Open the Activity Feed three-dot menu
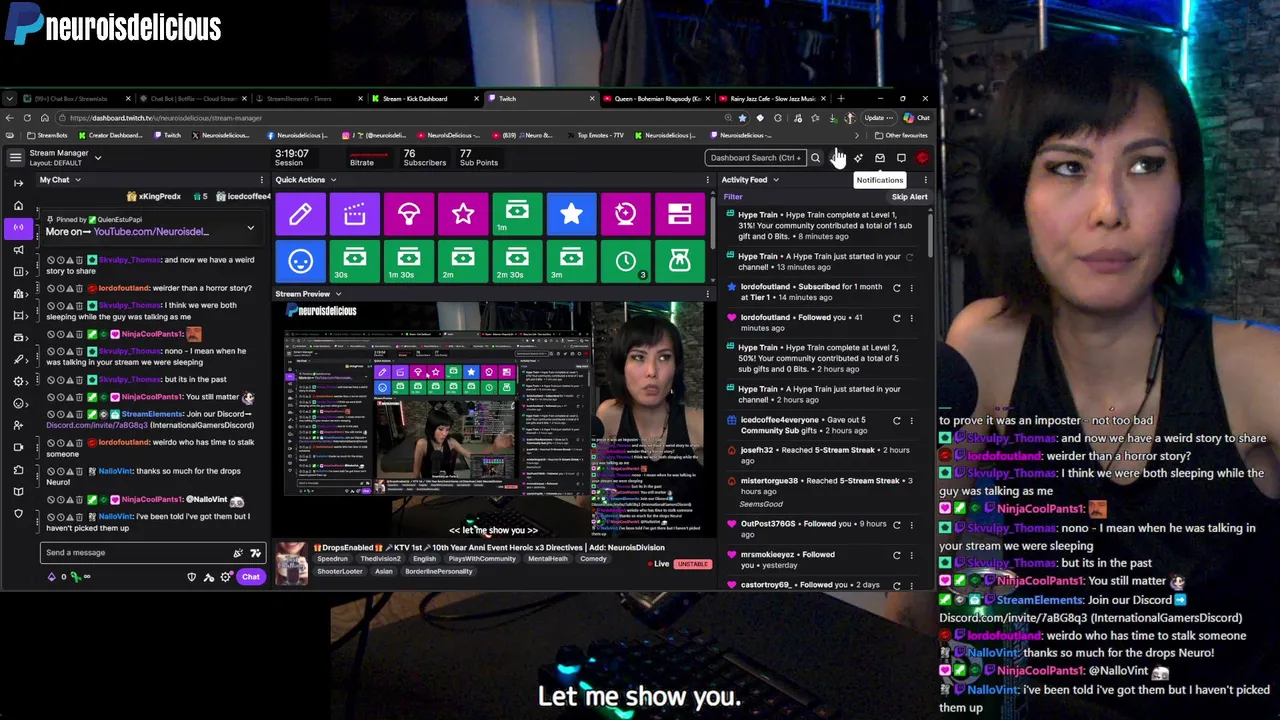This screenshot has height=720, width=1280. click(925, 180)
